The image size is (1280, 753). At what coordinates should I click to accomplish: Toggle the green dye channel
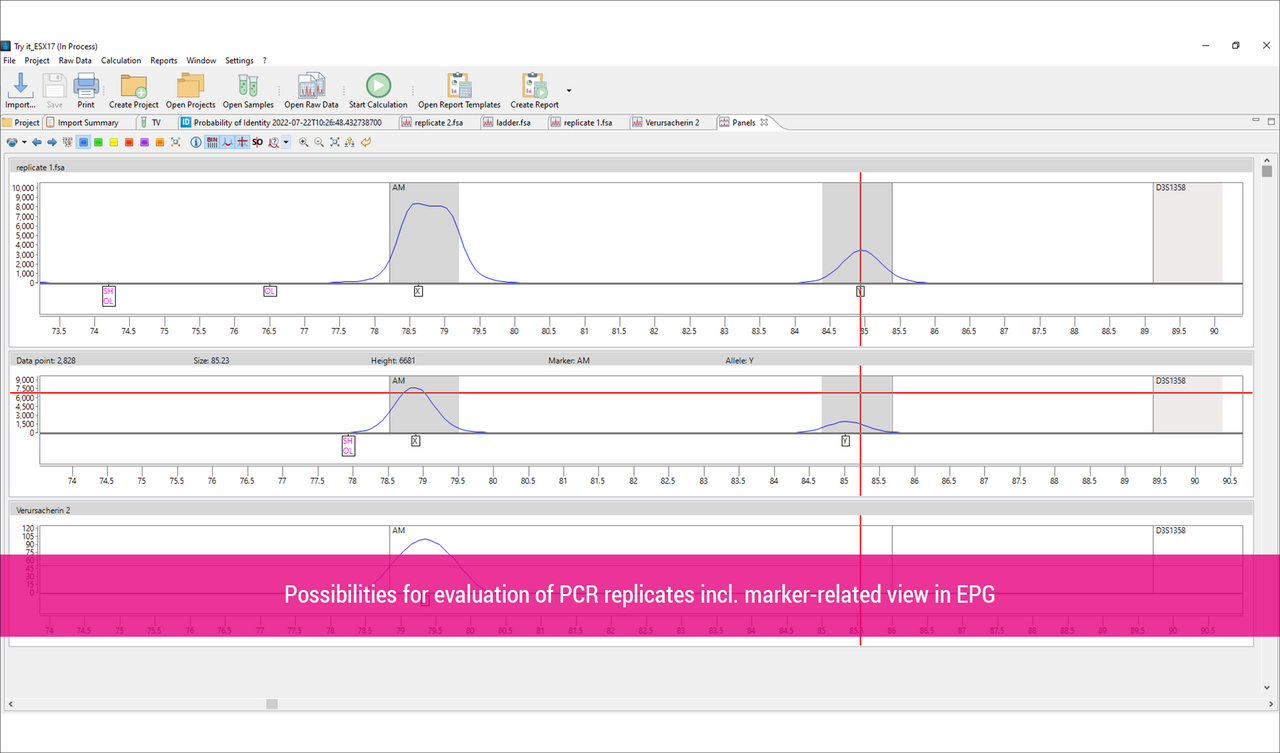tap(98, 142)
